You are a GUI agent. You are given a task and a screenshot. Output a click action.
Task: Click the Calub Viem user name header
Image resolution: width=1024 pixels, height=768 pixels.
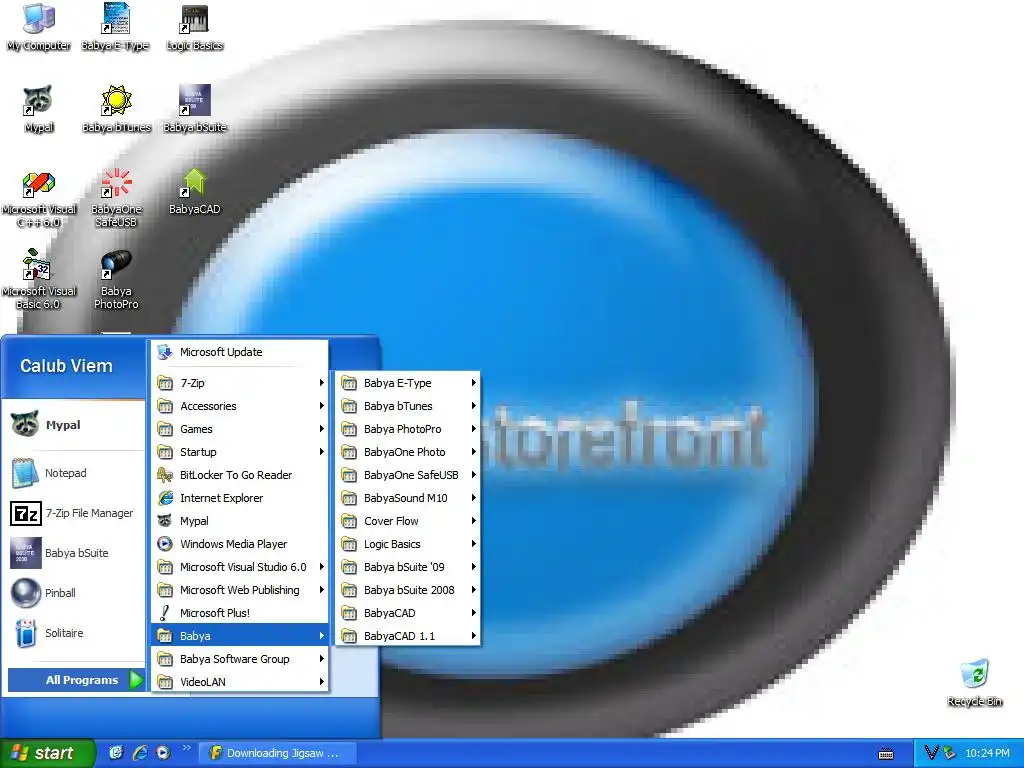pos(66,366)
